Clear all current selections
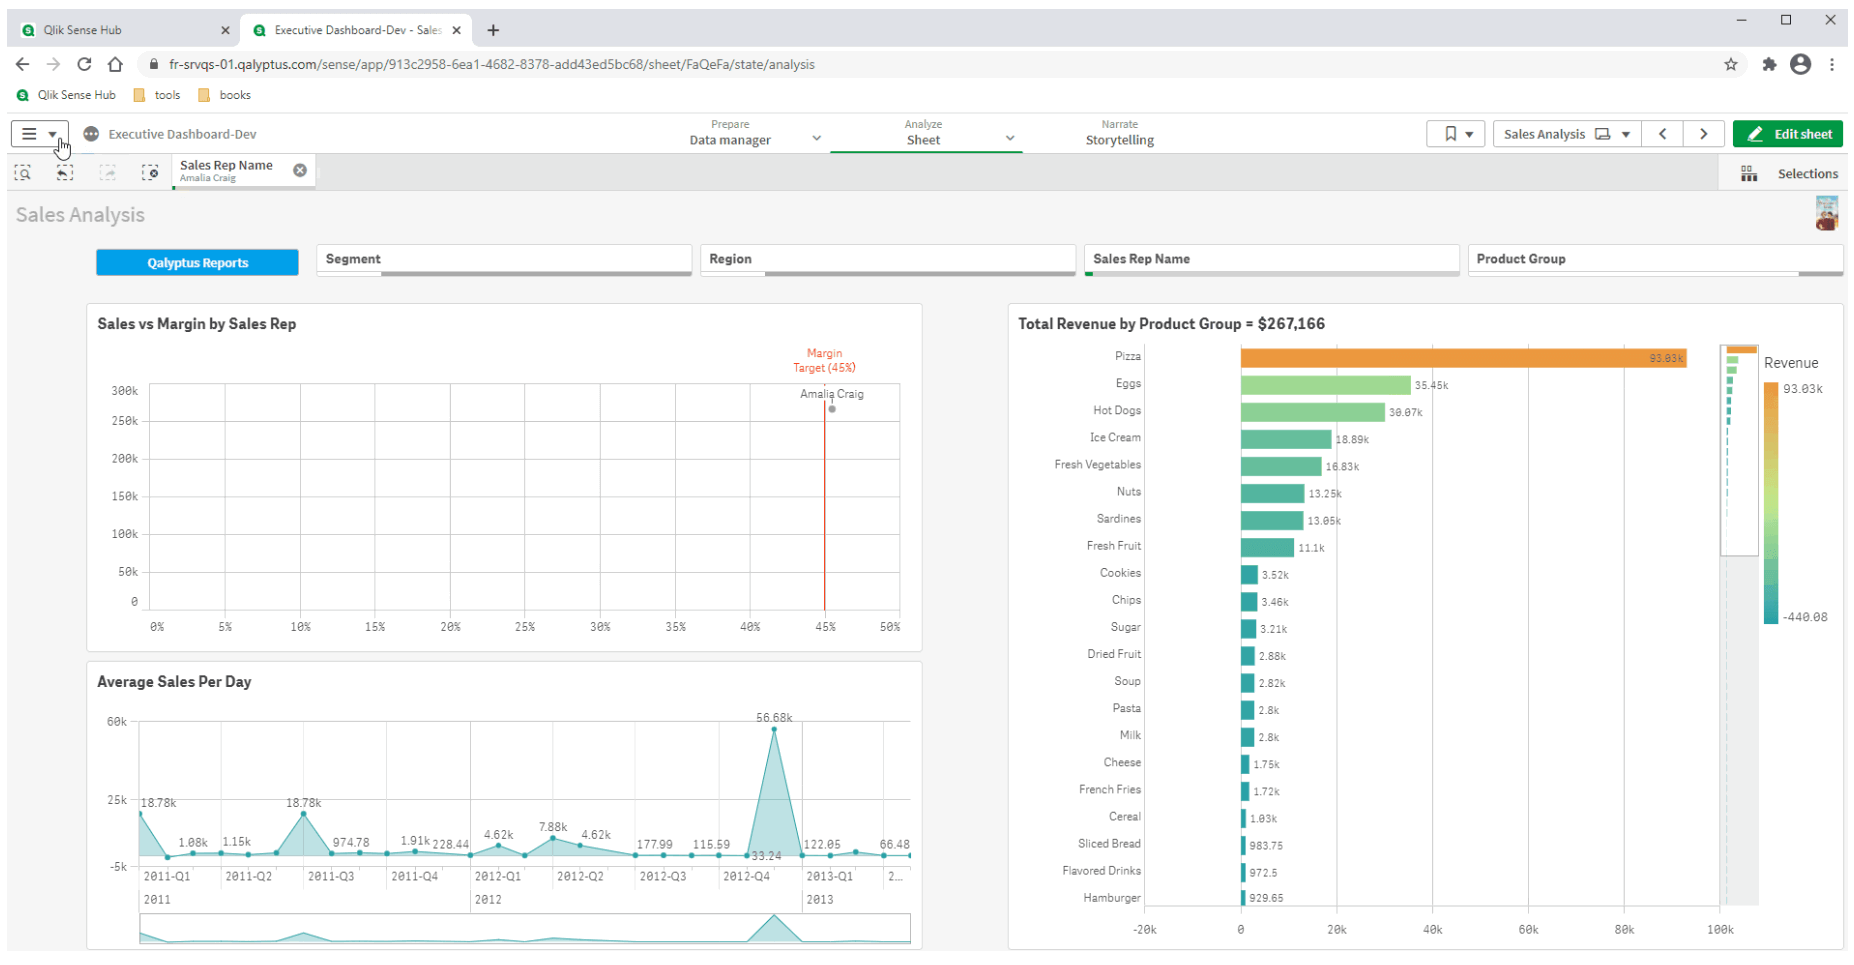The image size is (1854, 965). click(151, 172)
